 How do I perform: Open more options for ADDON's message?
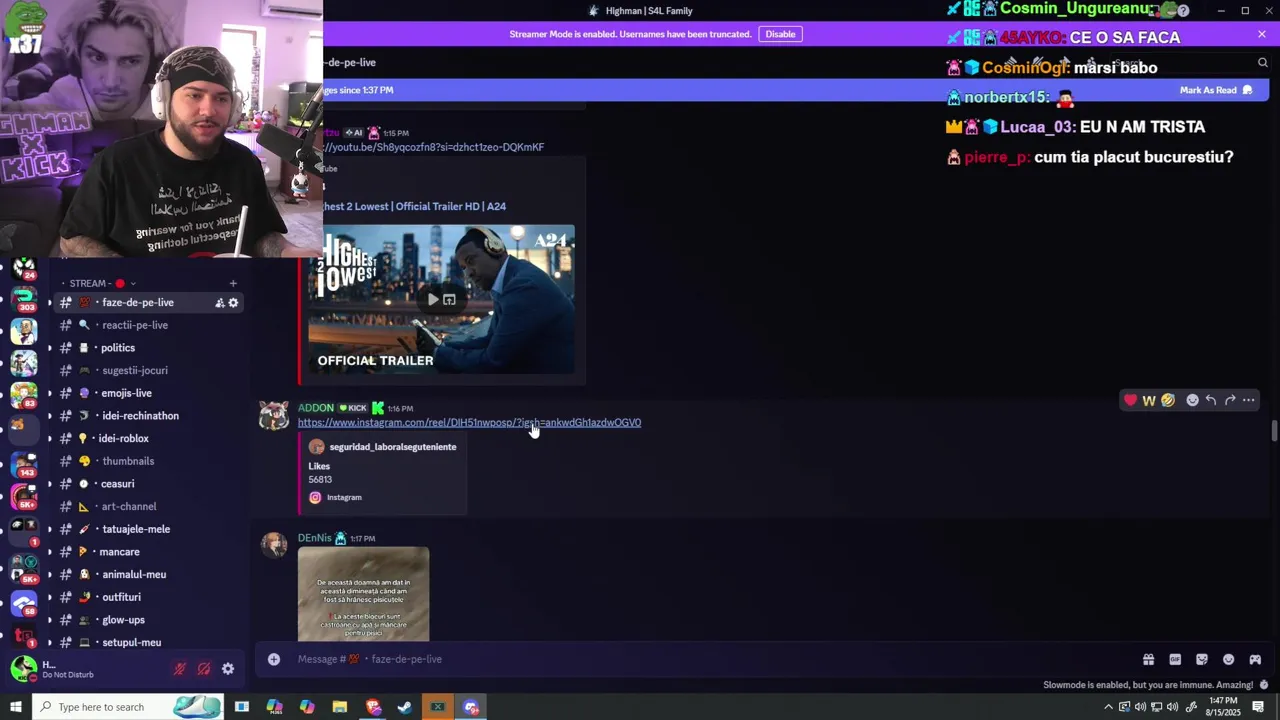(1249, 400)
